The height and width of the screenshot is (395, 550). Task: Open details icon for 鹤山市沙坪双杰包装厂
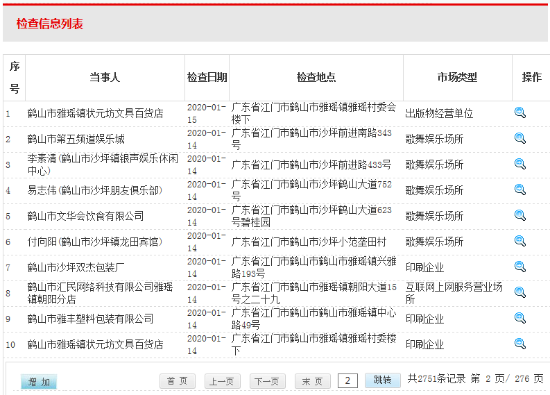520,267
